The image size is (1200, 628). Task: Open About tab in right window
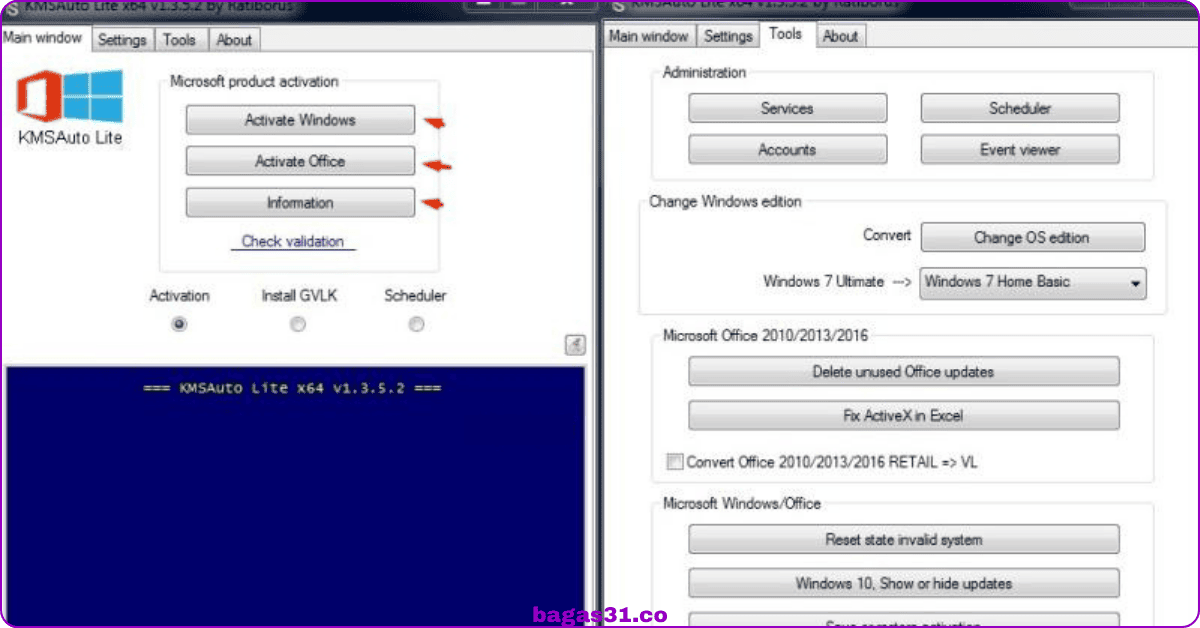[x=840, y=36]
